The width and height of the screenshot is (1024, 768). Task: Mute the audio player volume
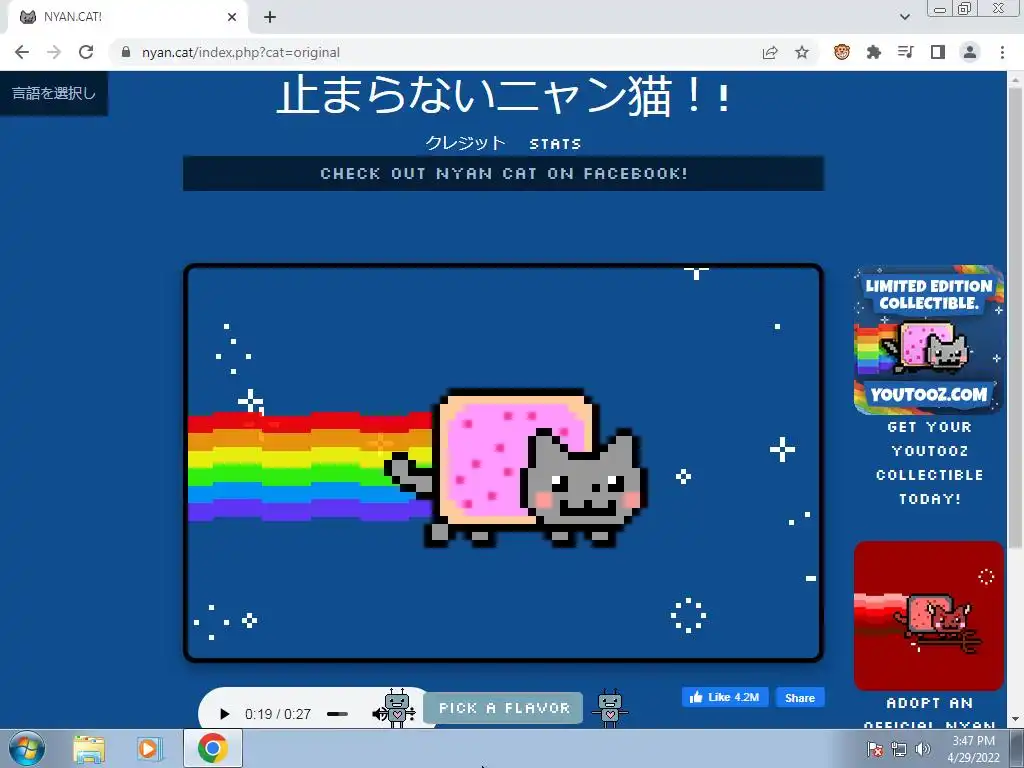[378, 714]
